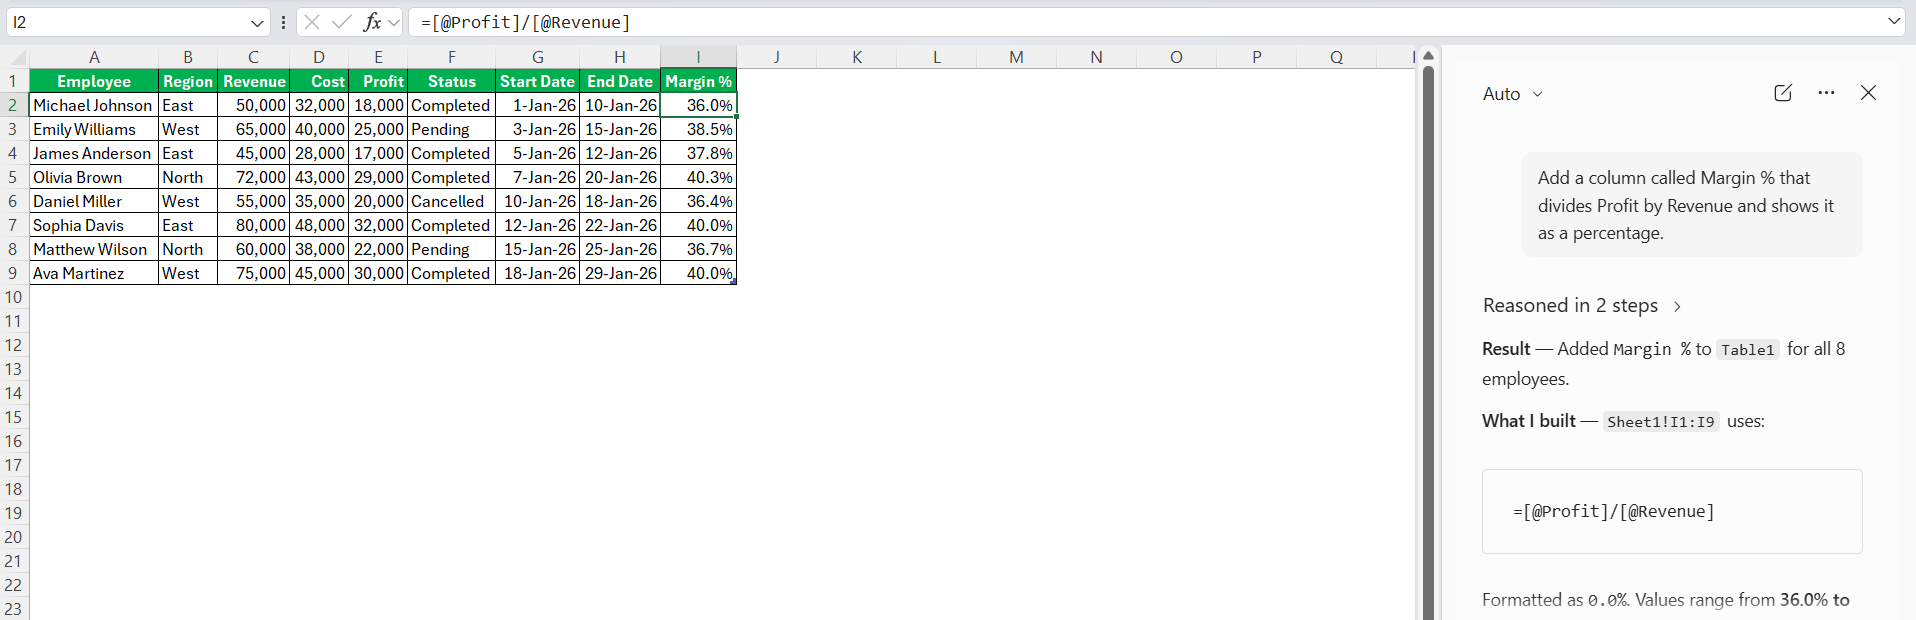Select the row 5 header
The width and height of the screenshot is (1916, 620).
click(13, 177)
